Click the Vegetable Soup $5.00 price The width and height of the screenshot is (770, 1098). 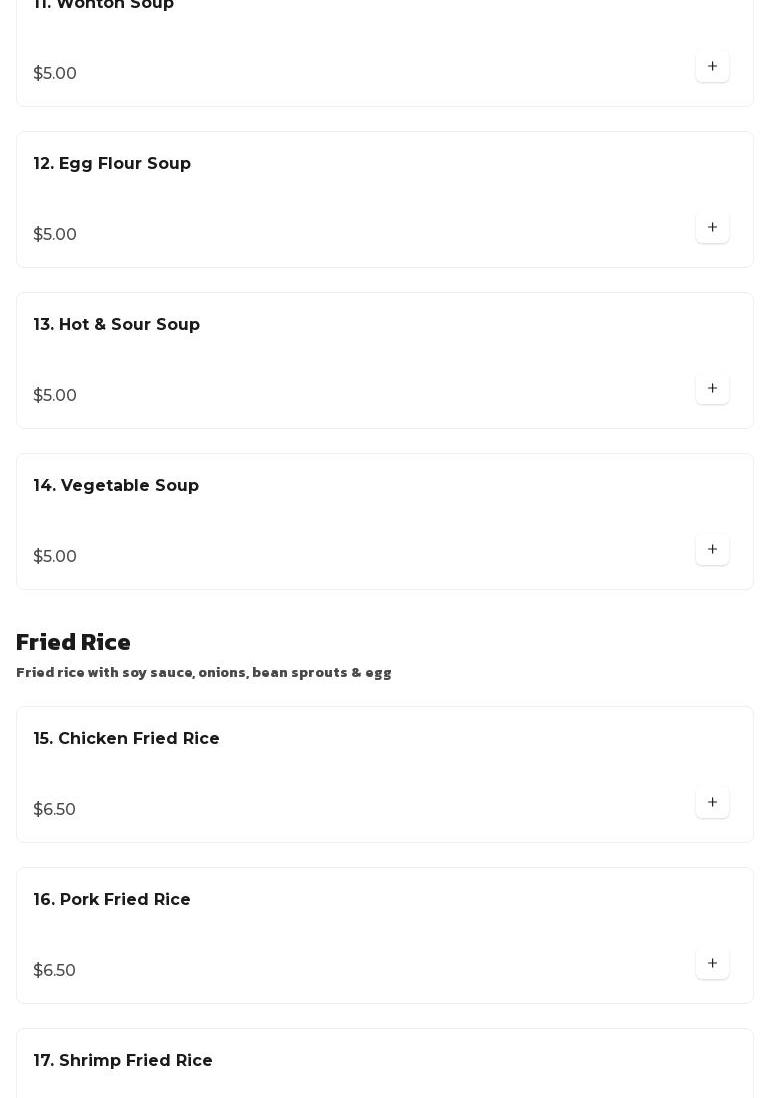tap(55, 557)
